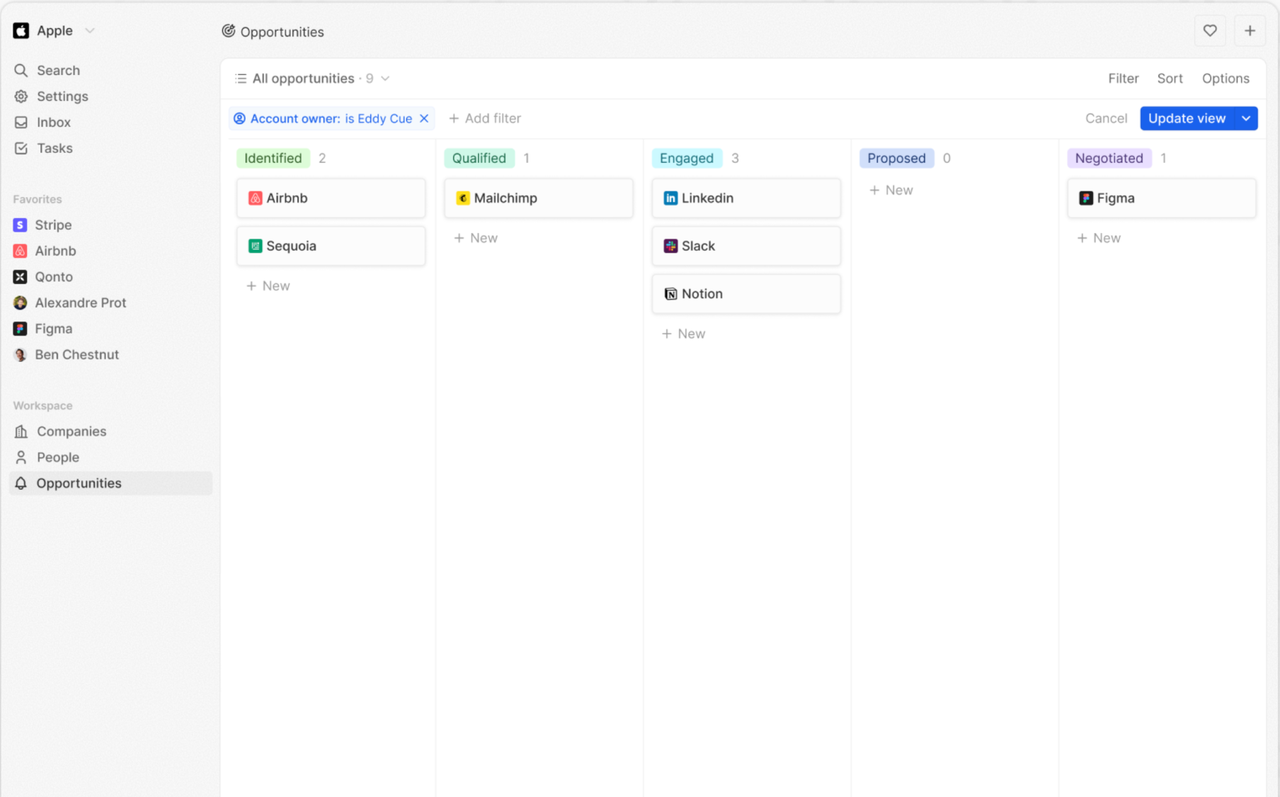Add new opportunity in Proposed column
Viewport: 1280px width, 797px height.
point(891,191)
